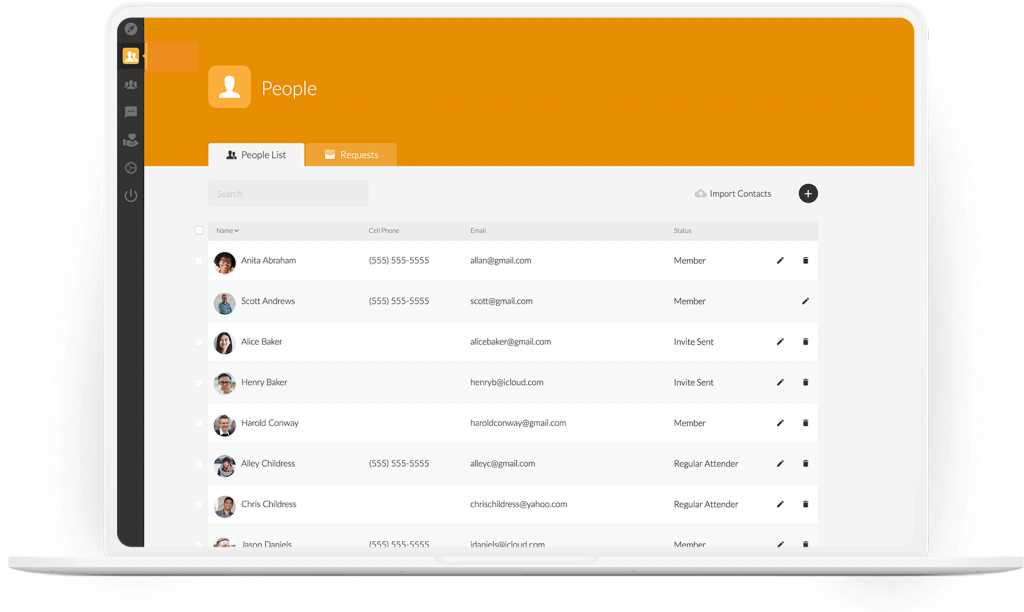Open the Groups icon in the sidebar
Screen dimensions: 1024x612
coord(130,85)
